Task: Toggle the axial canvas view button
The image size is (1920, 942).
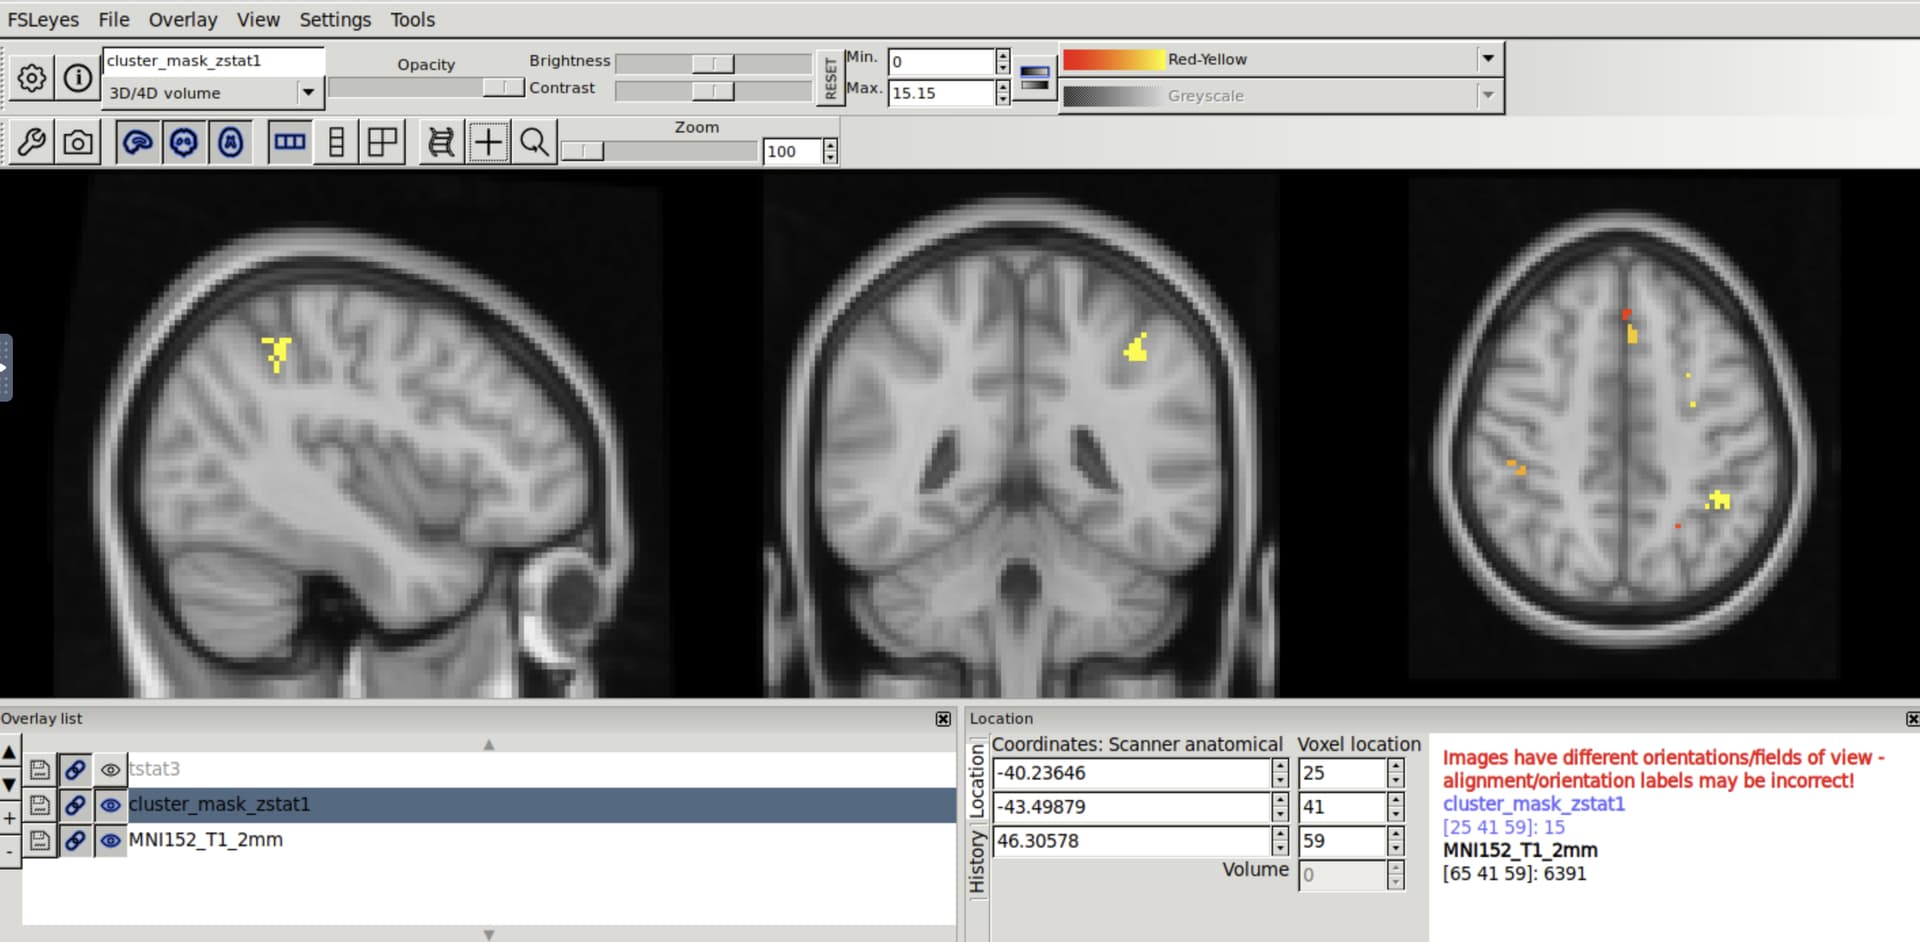Action: pos(231,143)
